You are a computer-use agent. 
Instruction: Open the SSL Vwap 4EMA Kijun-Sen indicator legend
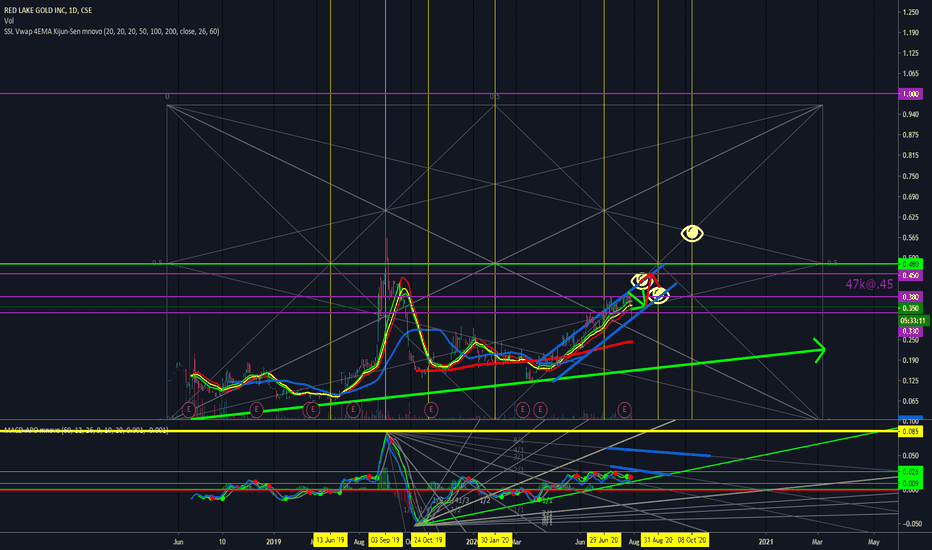112,32
